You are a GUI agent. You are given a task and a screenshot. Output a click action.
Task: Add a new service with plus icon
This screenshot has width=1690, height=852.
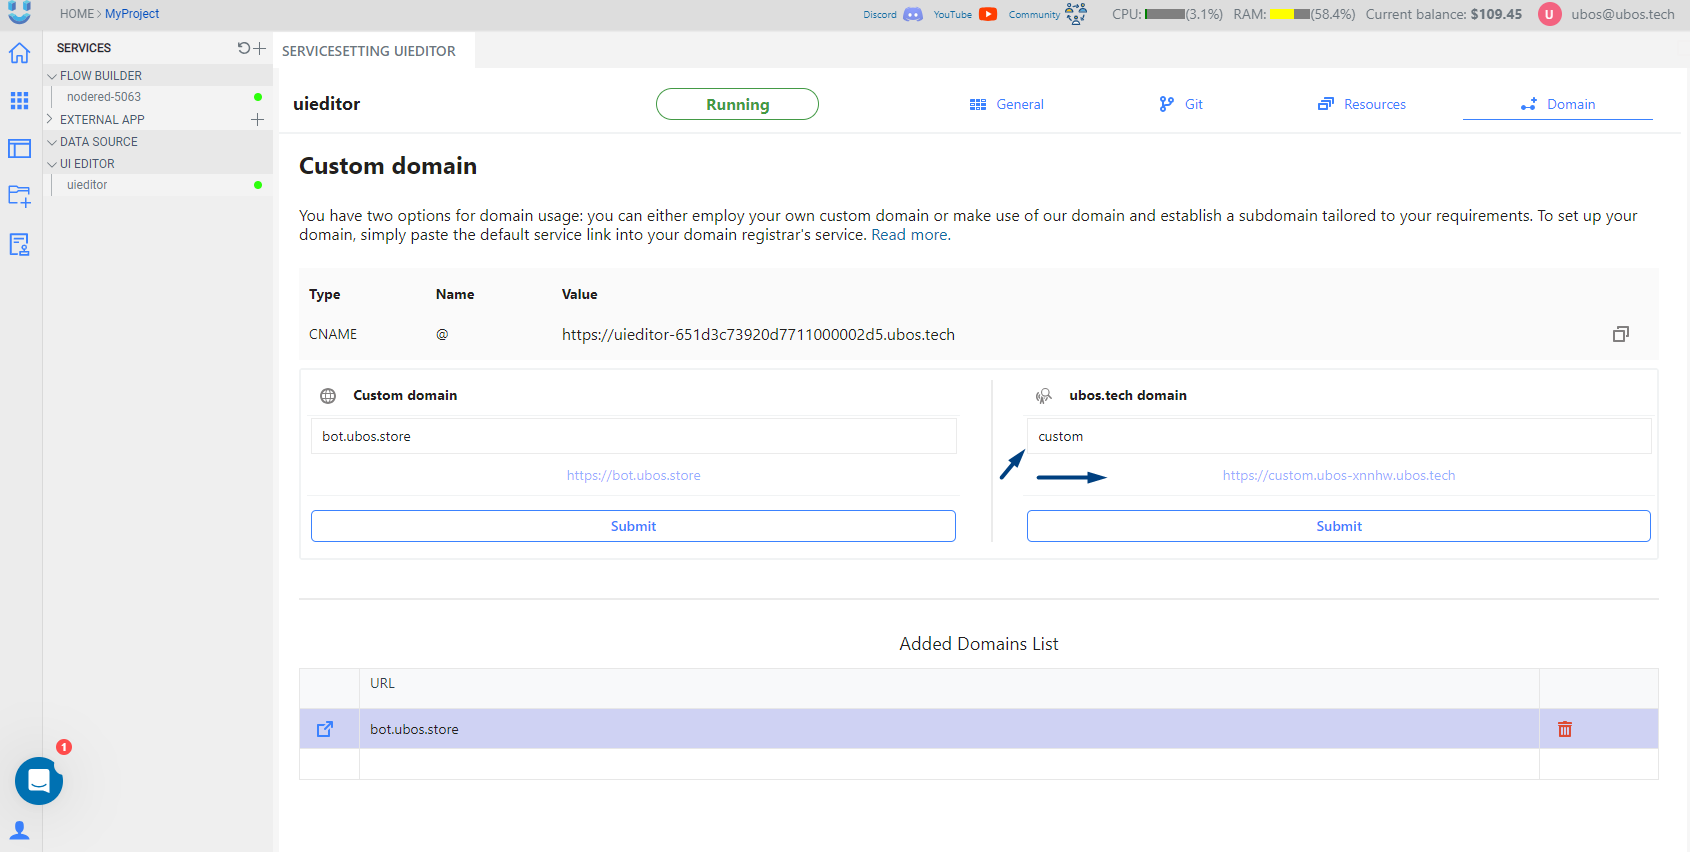(x=260, y=48)
